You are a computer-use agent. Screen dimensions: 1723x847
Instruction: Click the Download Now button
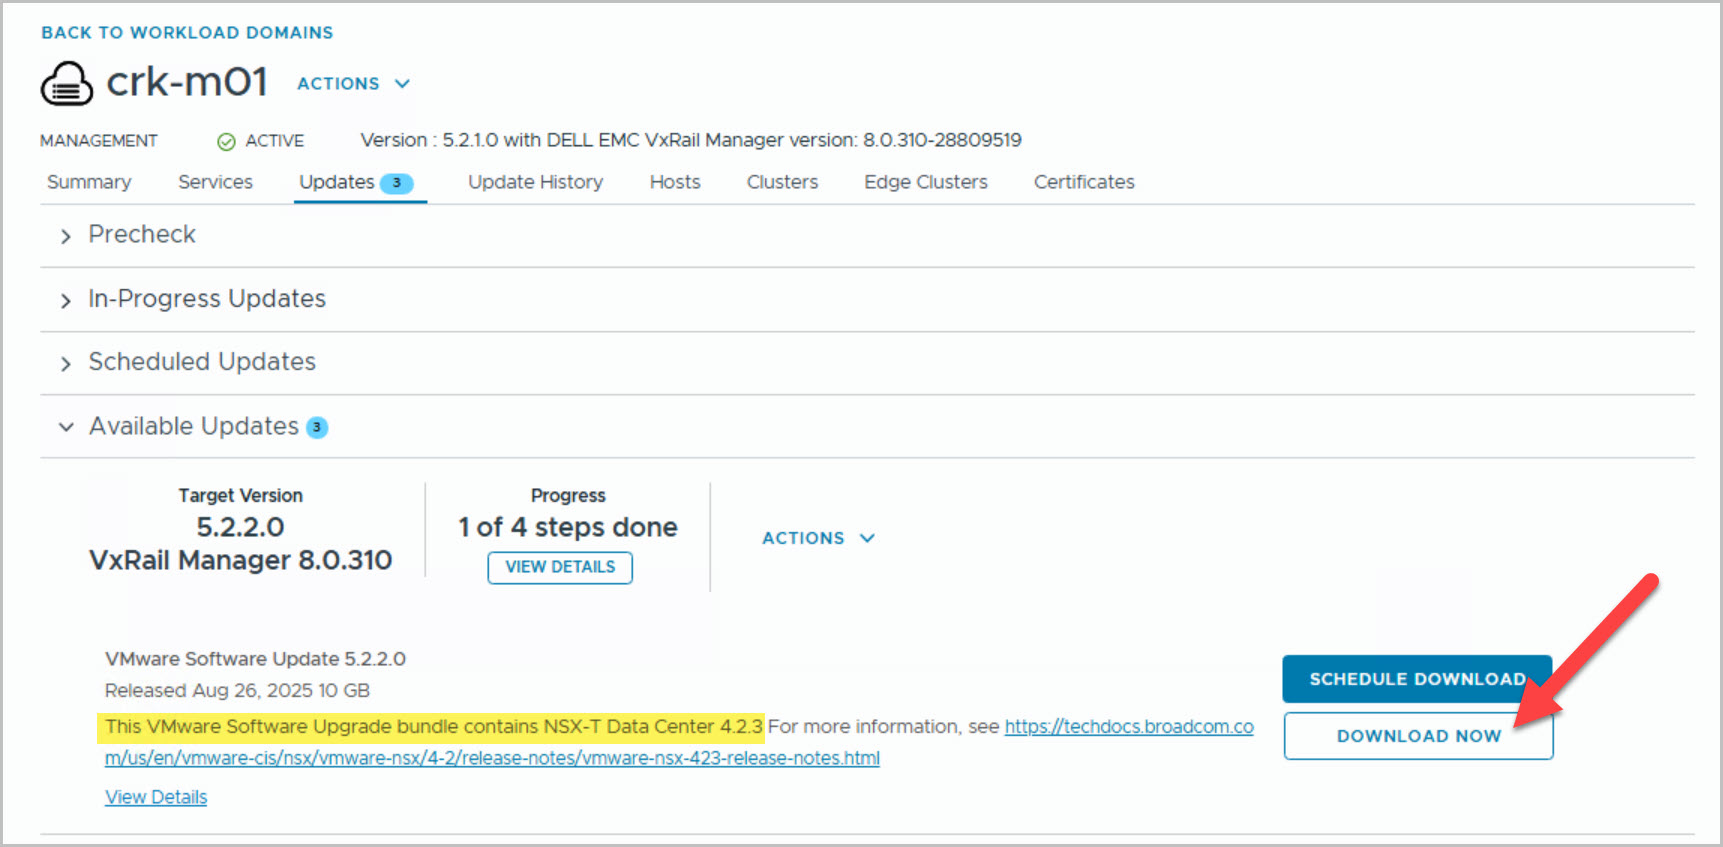coord(1418,736)
